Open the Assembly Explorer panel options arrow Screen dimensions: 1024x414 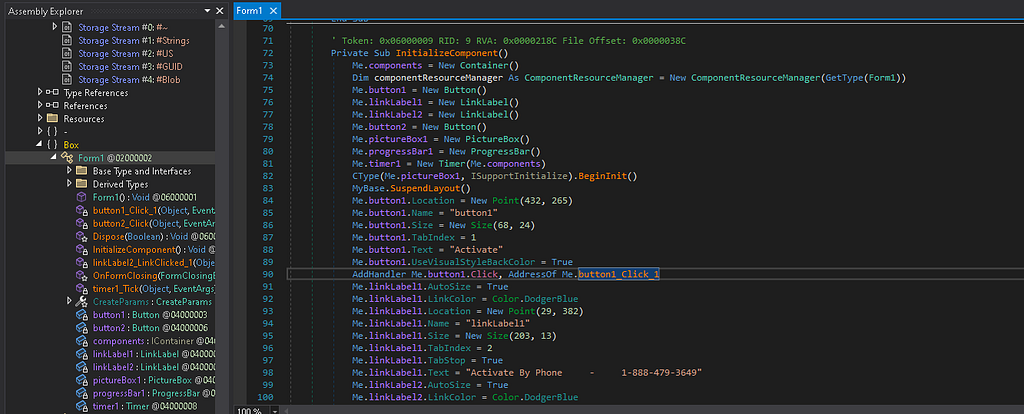(208, 11)
